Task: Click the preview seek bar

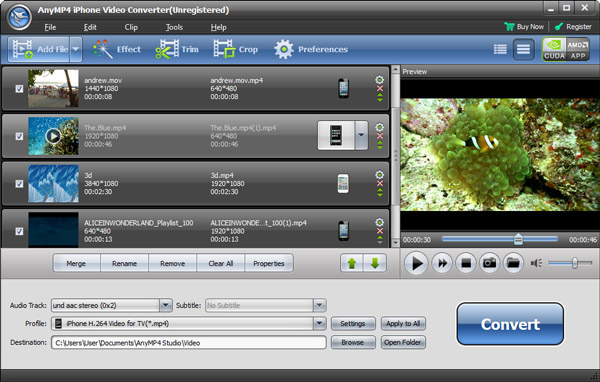Action: pyautogui.click(x=500, y=239)
